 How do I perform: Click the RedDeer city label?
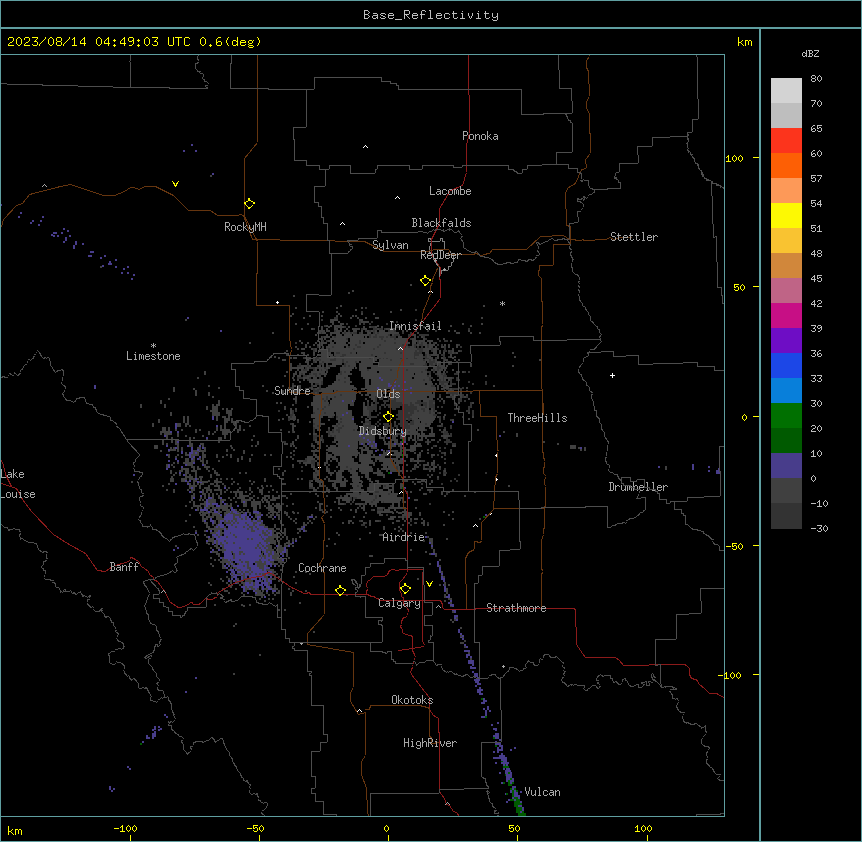click(440, 255)
